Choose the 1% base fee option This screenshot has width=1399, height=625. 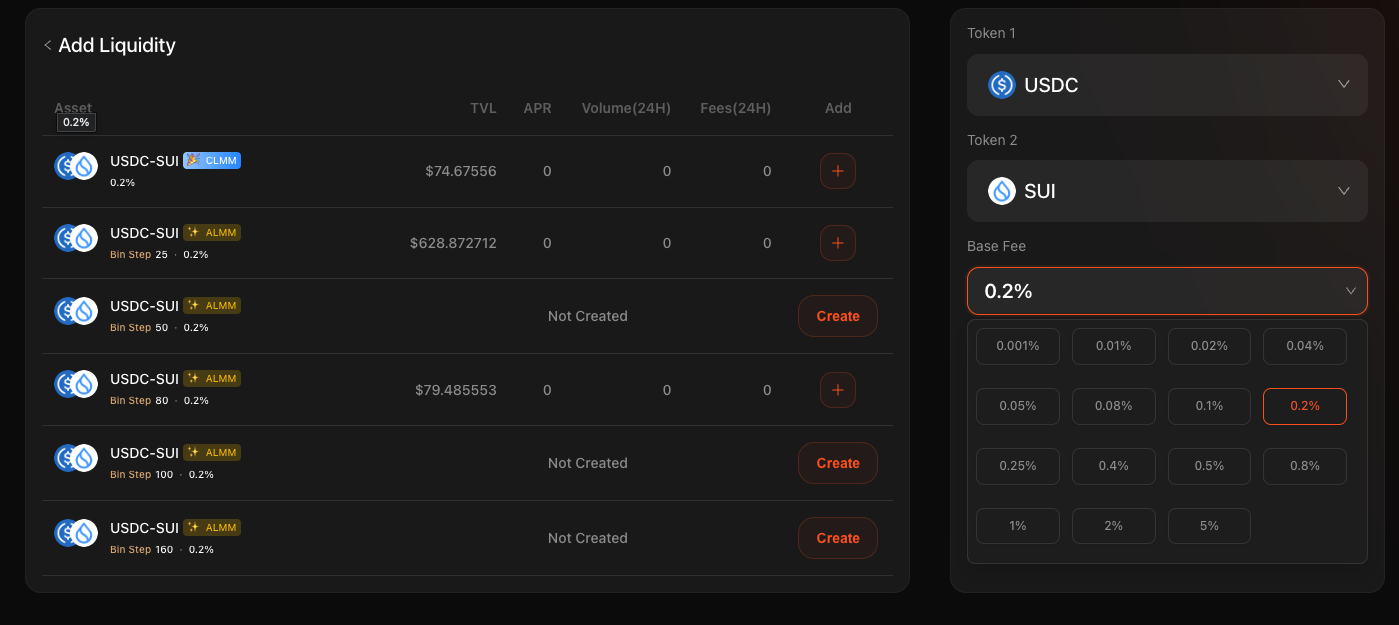1017,526
